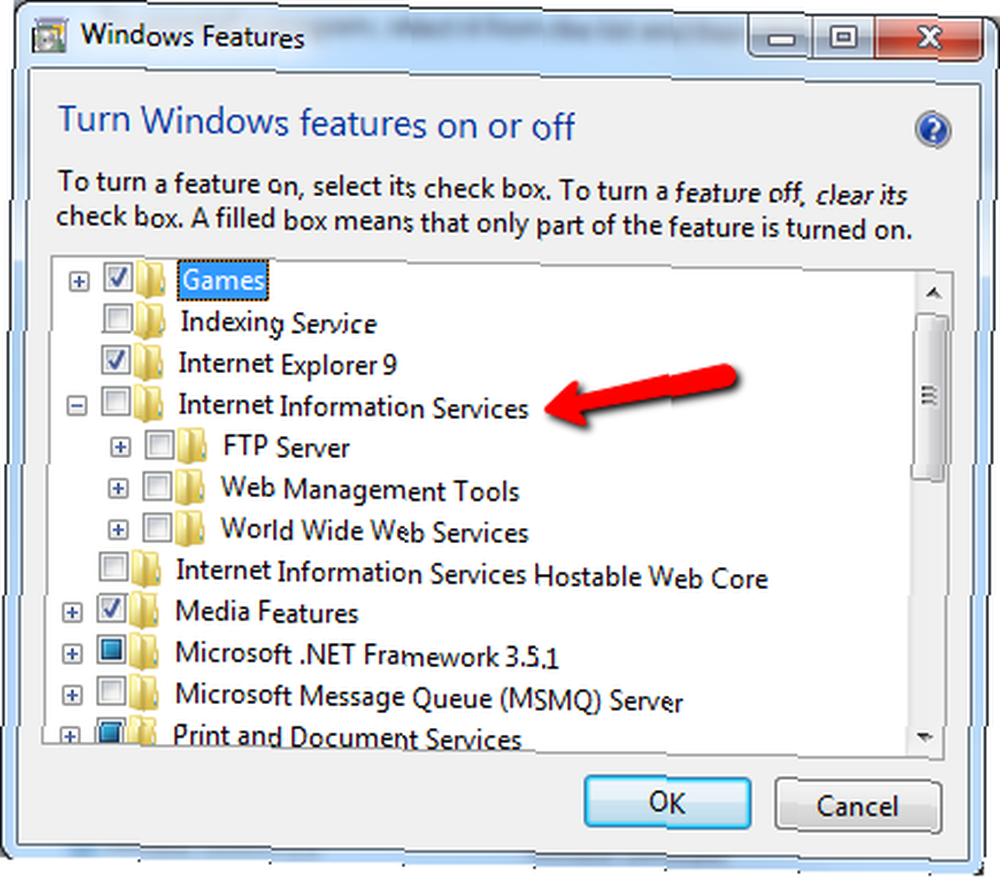
Task: Toggle the Microsoft .NET Framework 3.5.1 checkbox
Action: point(112,649)
